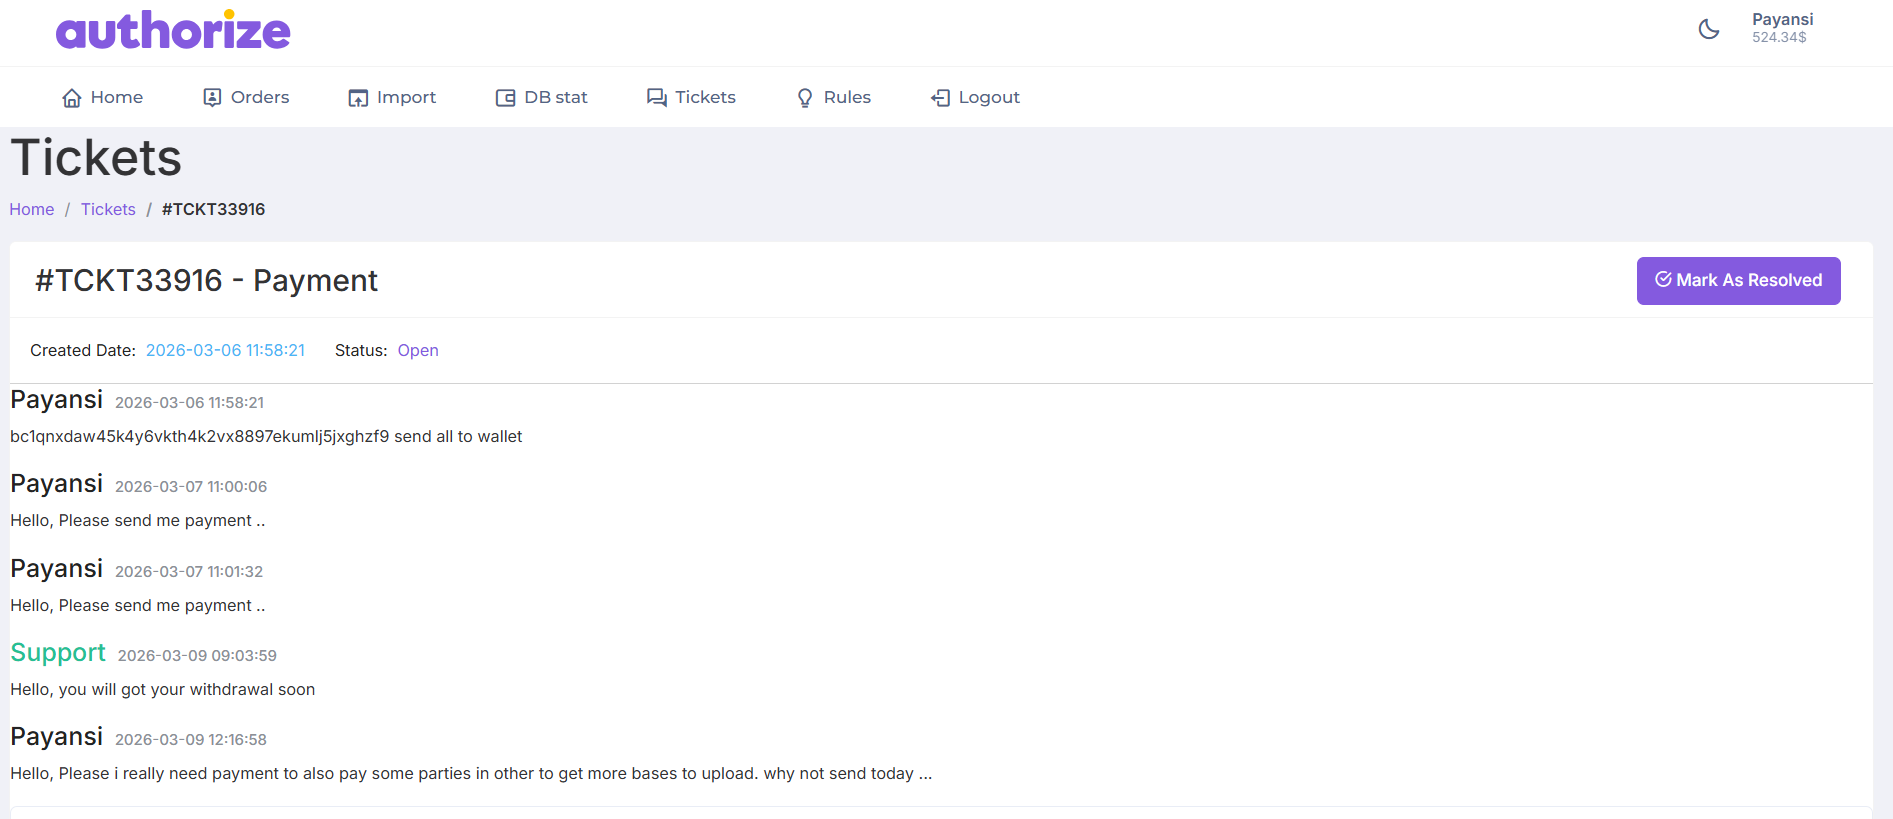Click the 524.34$ balance under username
1893x819 pixels.
(1779, 38)
